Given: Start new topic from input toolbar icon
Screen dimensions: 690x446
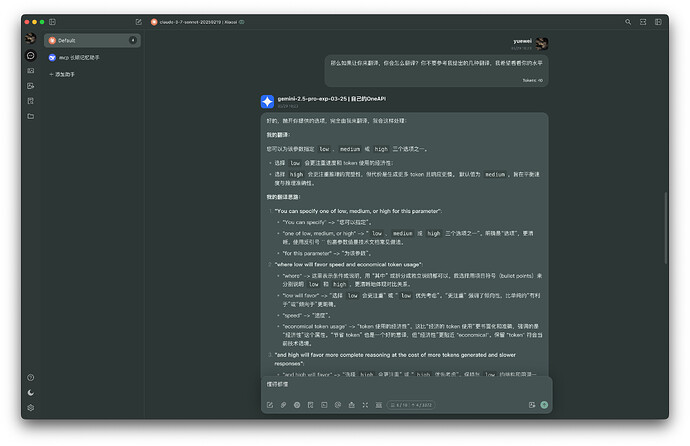Looking at the screenshot, I should coord(270,405).
